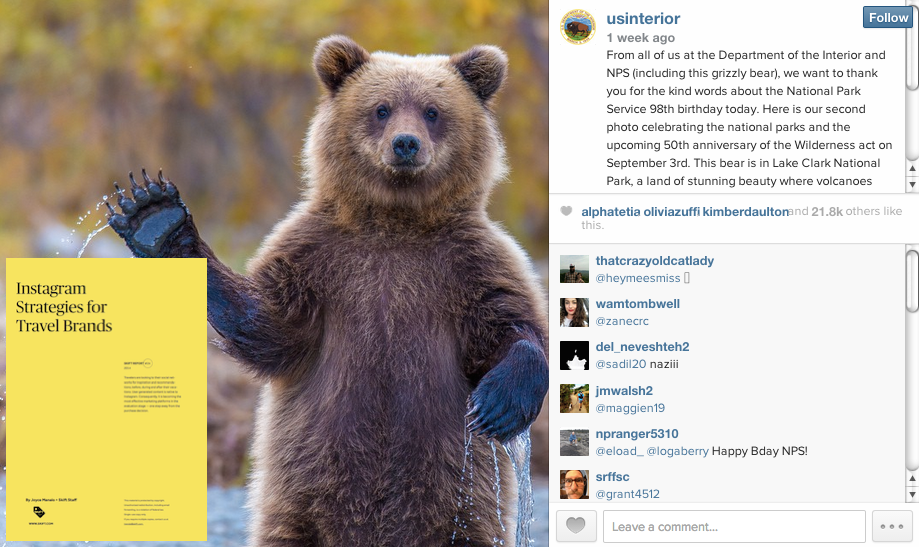919x547 pixels.
Task: Click the @heymeesmiss mention
Action: 638,278
